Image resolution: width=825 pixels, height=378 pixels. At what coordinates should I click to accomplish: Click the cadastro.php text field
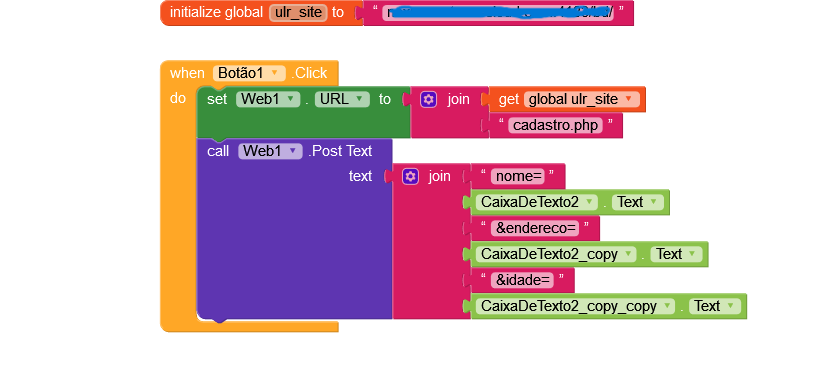coord(556,126)
